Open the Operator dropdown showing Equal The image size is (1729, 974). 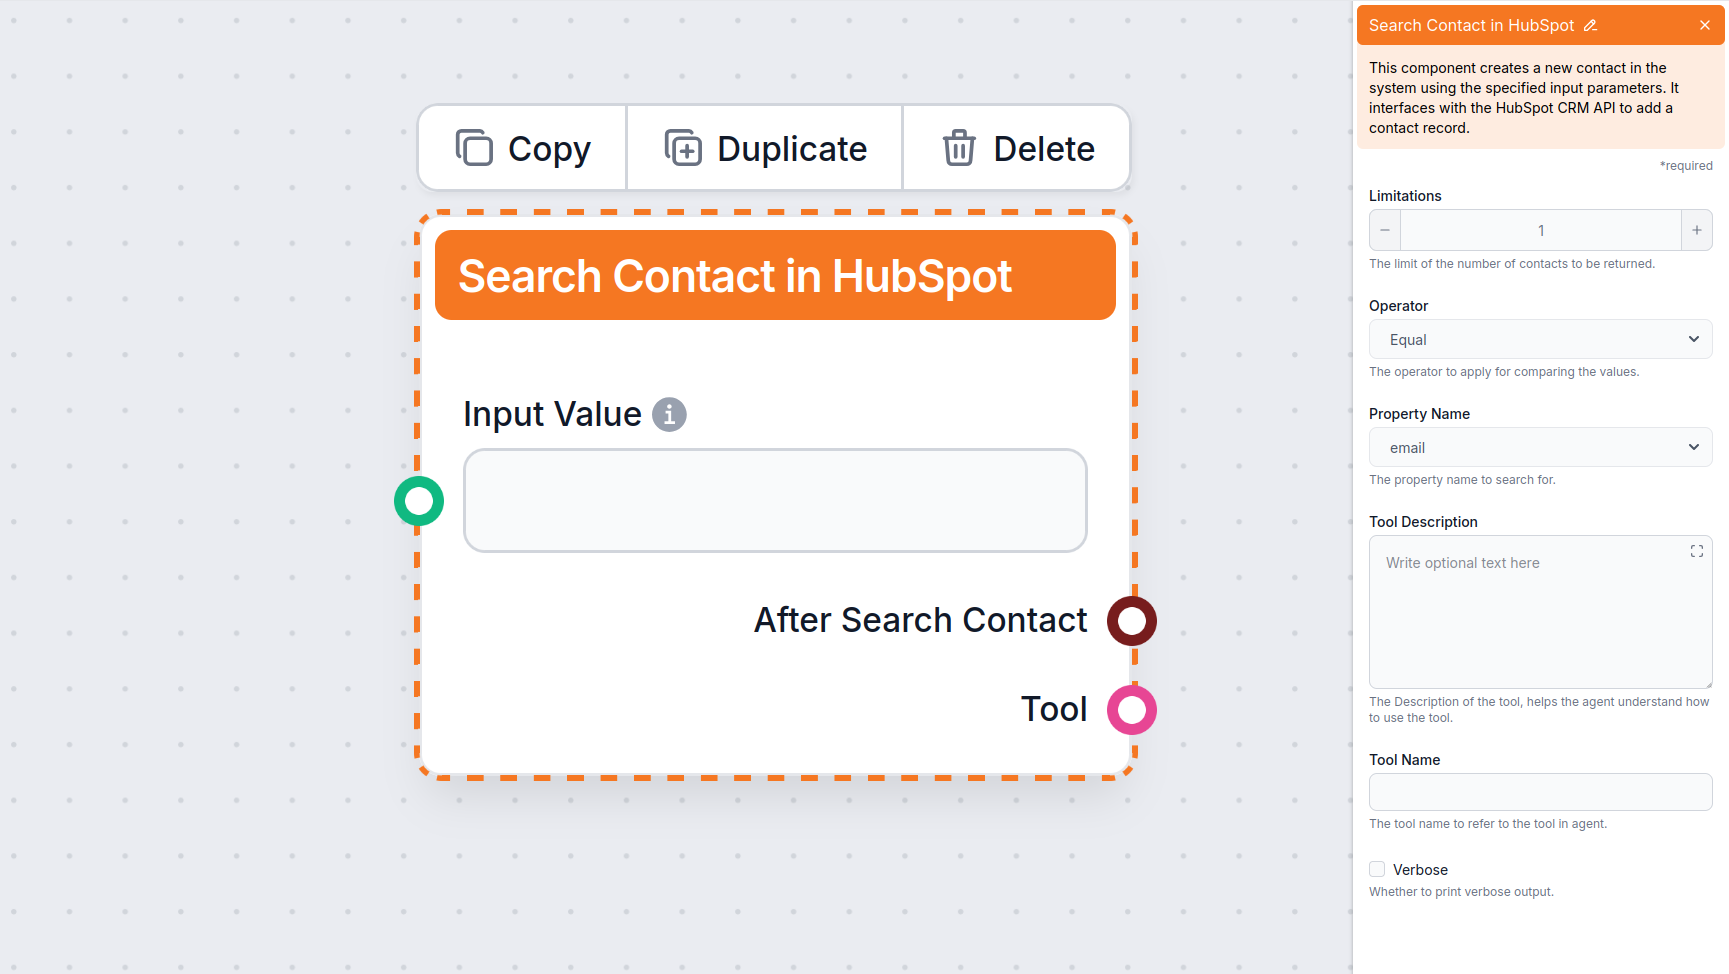point(1540,340)
